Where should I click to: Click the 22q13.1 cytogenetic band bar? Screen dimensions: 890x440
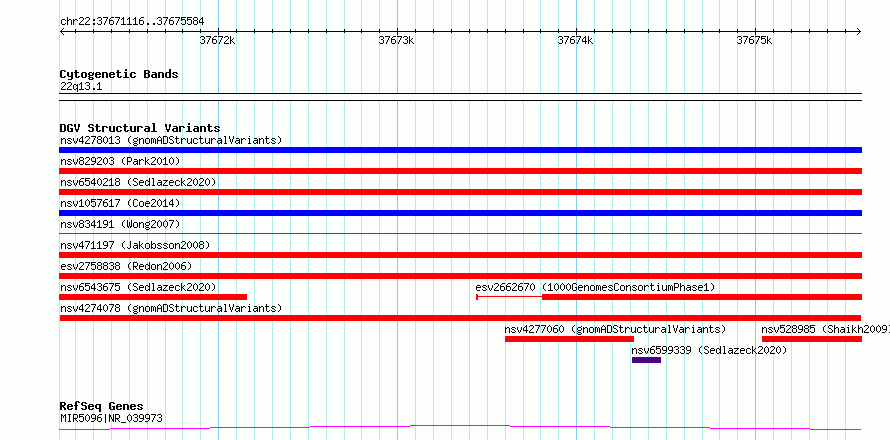[x=460, y=97]
